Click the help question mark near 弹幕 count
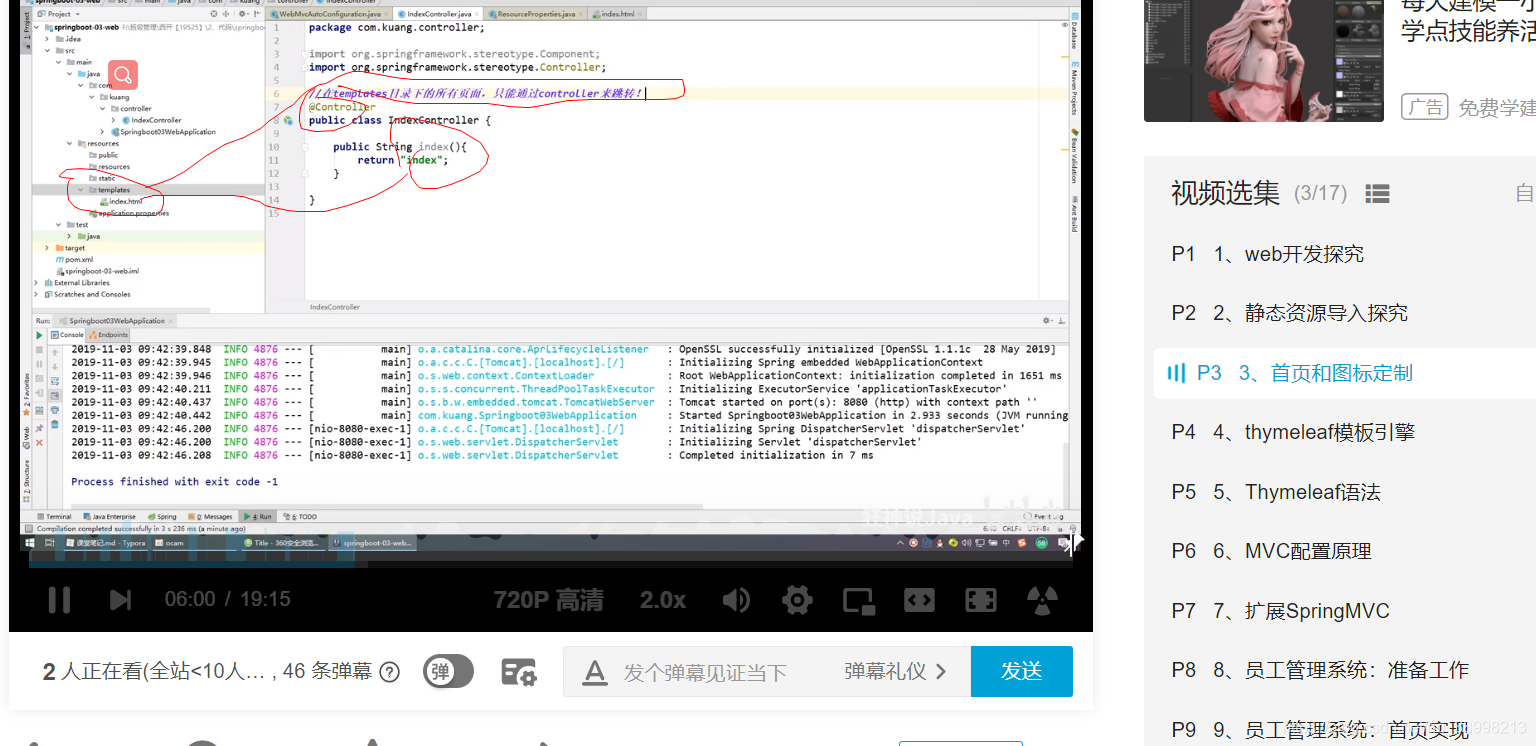Viewport: 1536px width, 746px height. tap(389, 671)
